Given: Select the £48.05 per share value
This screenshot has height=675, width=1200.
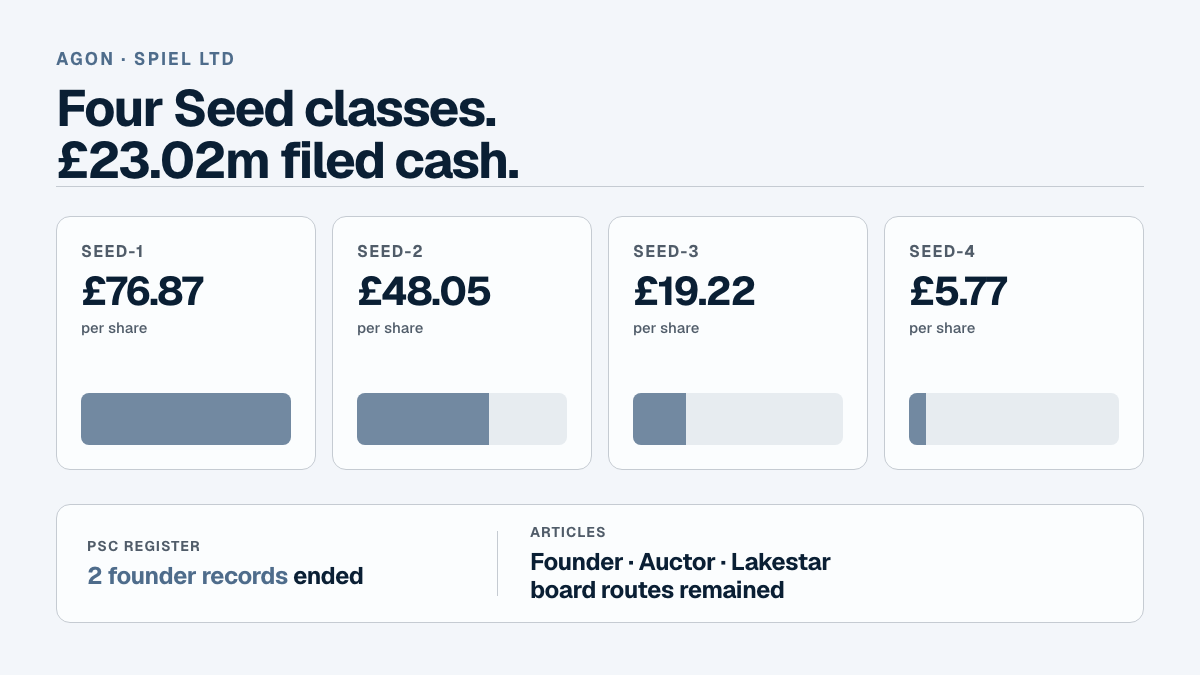Looking at the screenshot, I should point(424,291).
